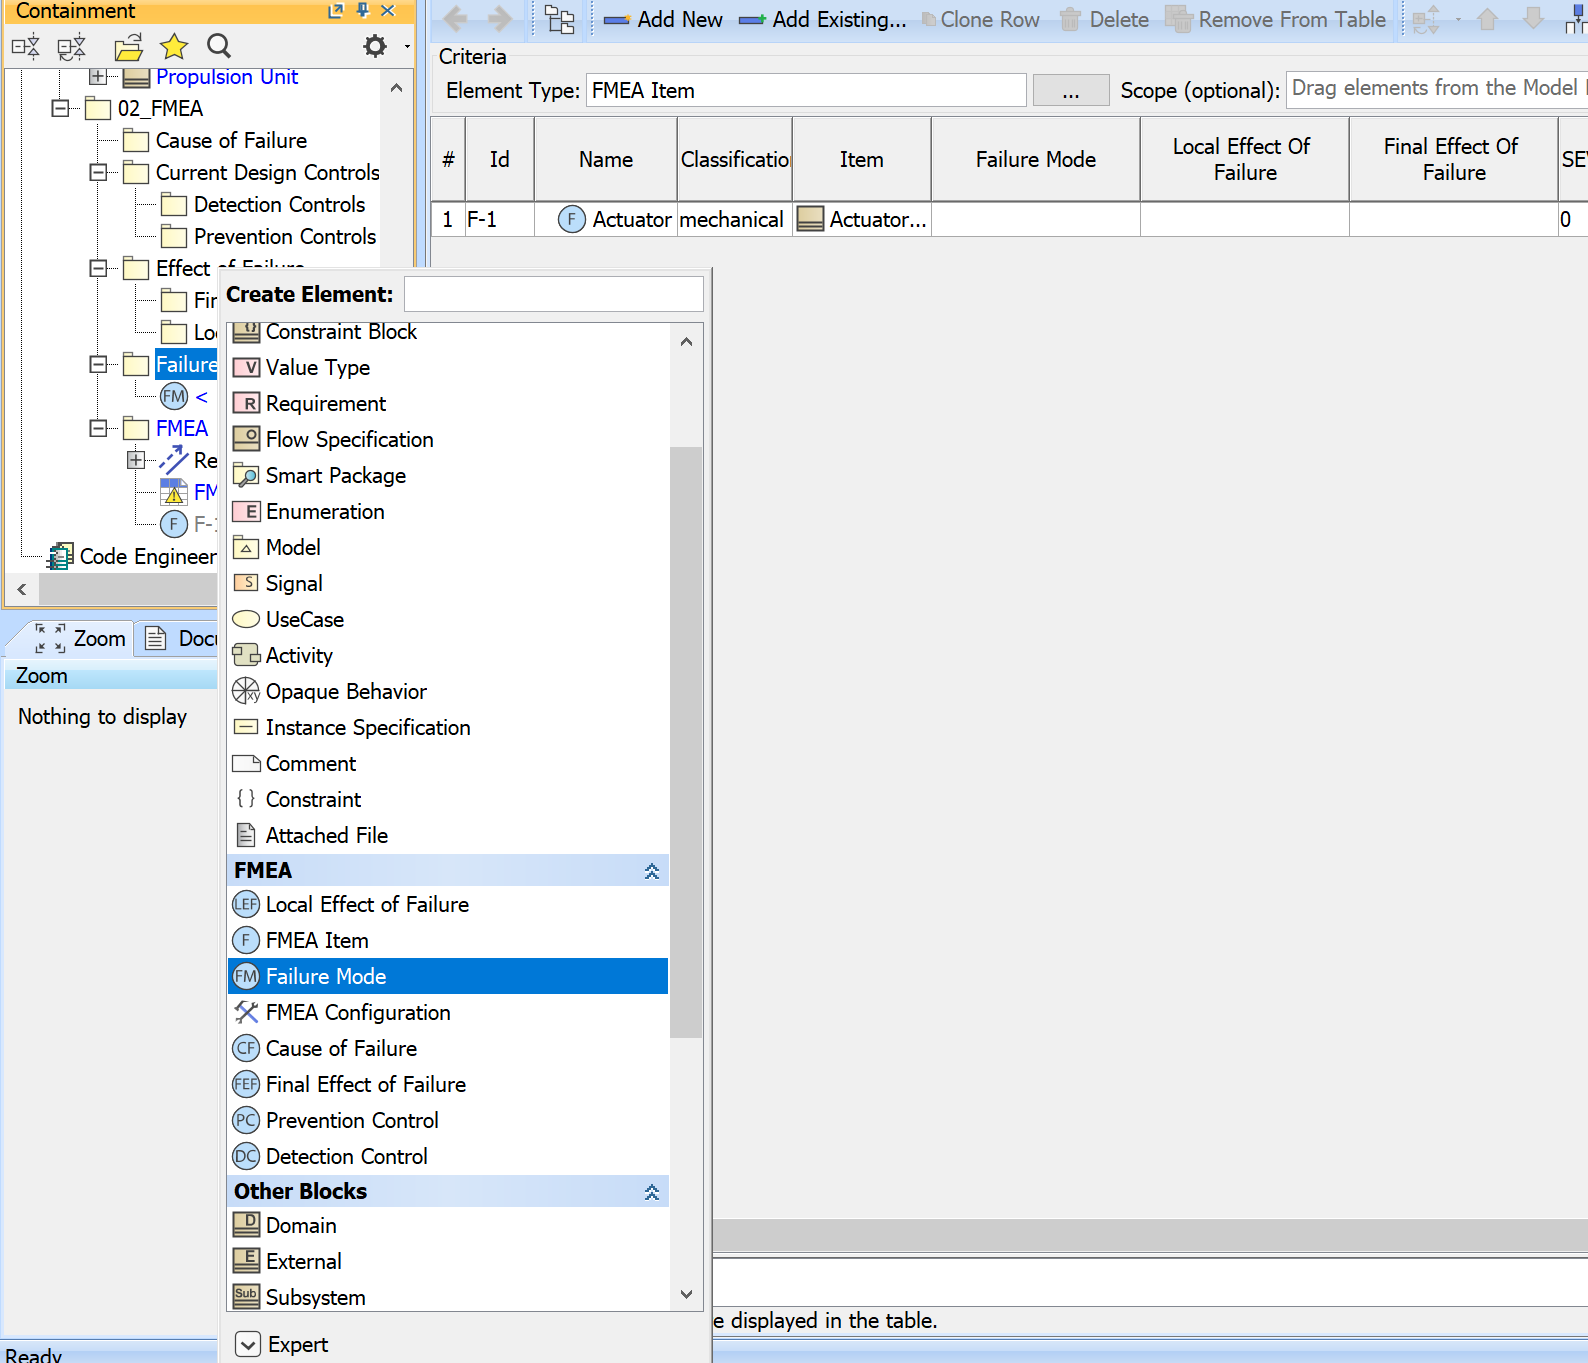Click the Comment note icon
Viewport: 1588px width, 1363px height.
point(246,763)
